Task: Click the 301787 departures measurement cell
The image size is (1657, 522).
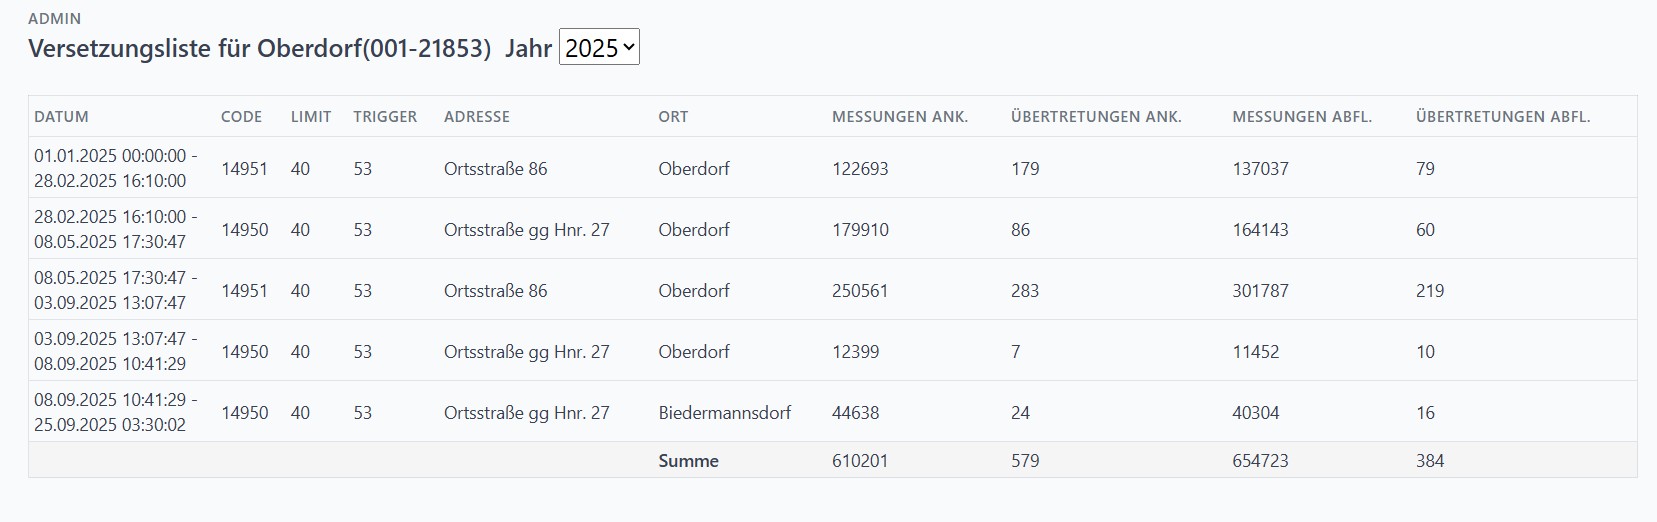Action: point(1260,291)
